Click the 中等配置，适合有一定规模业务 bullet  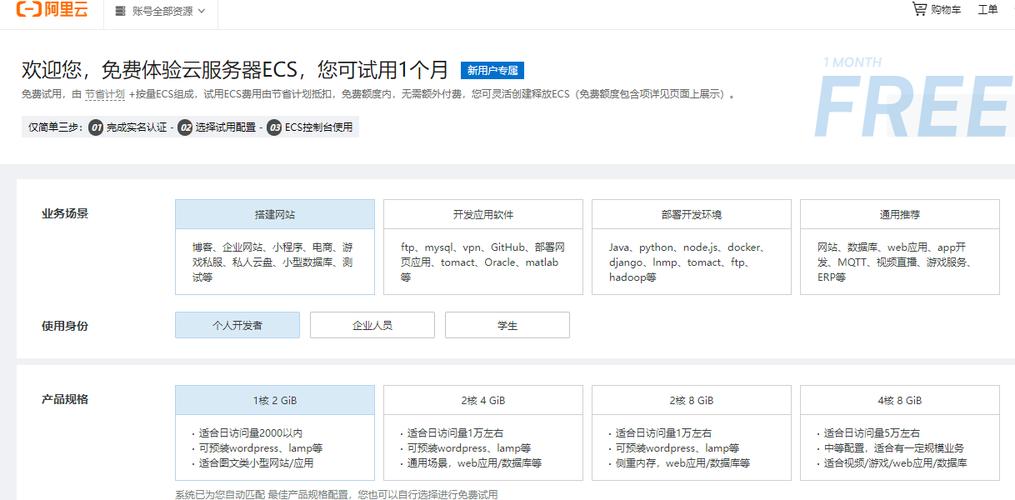click(x=894, y=448)
